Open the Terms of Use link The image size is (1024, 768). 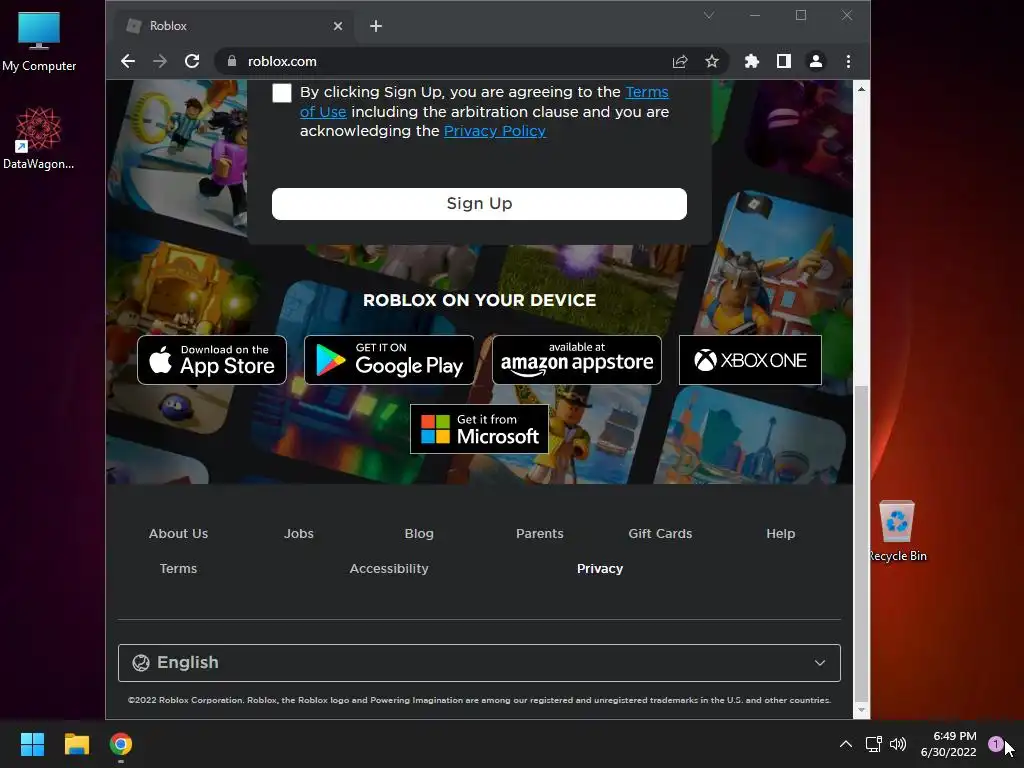[x=483, y=102]
